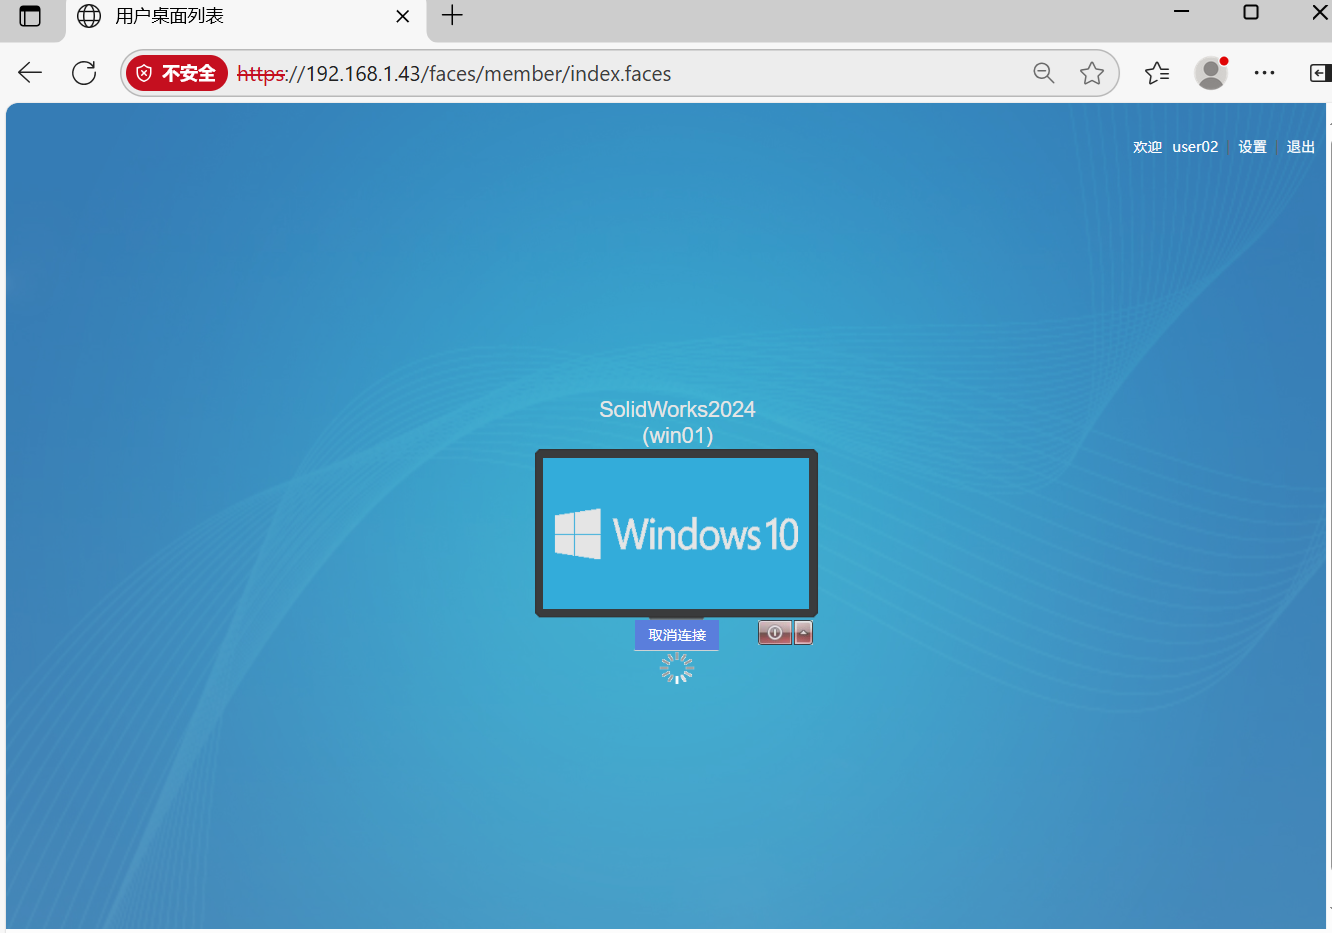
Task: Open the SolidWorks2024 Windows 10 desktop thumbnail
Action: (676, 533)
